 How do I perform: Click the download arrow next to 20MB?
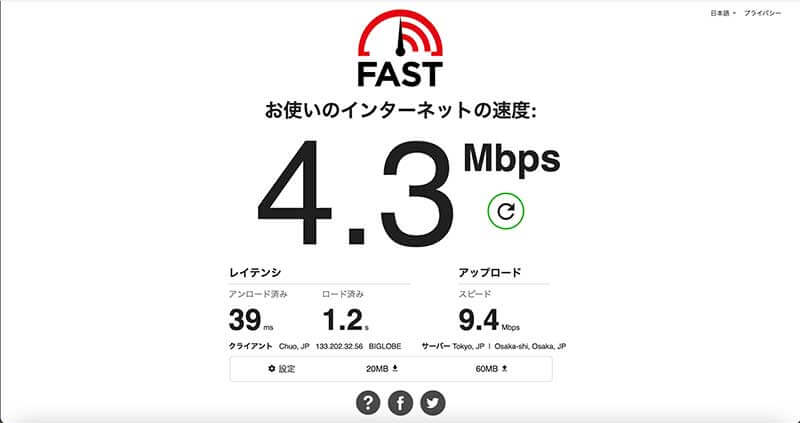click(395, 368)
